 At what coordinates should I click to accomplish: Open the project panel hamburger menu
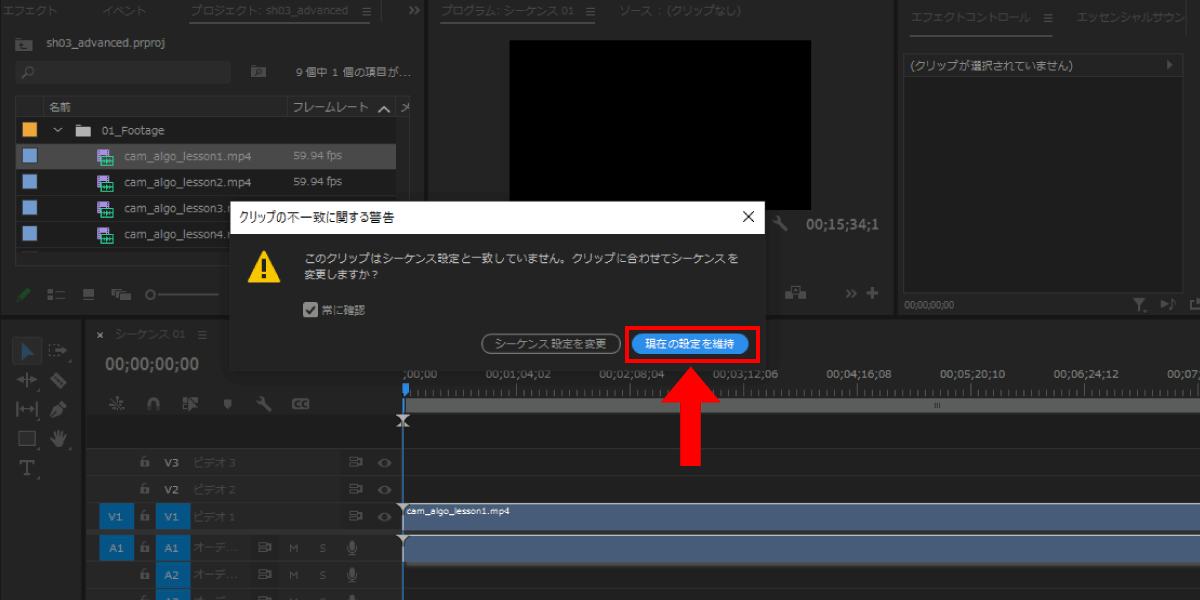click(x=366, y=11)
